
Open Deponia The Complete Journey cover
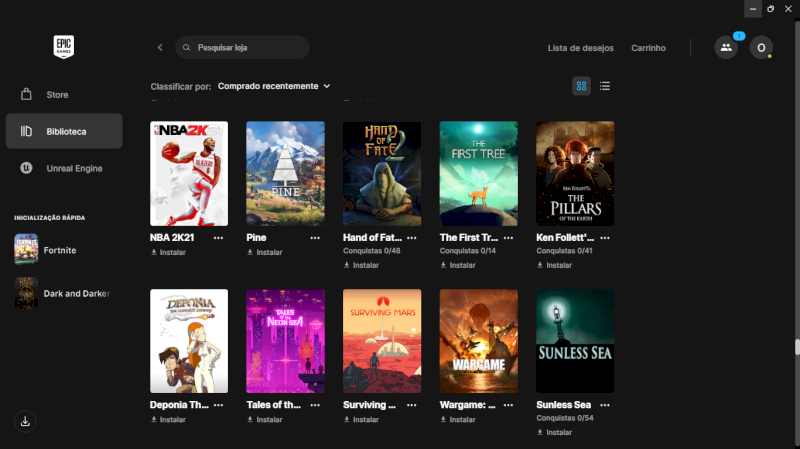coord(189,341)
